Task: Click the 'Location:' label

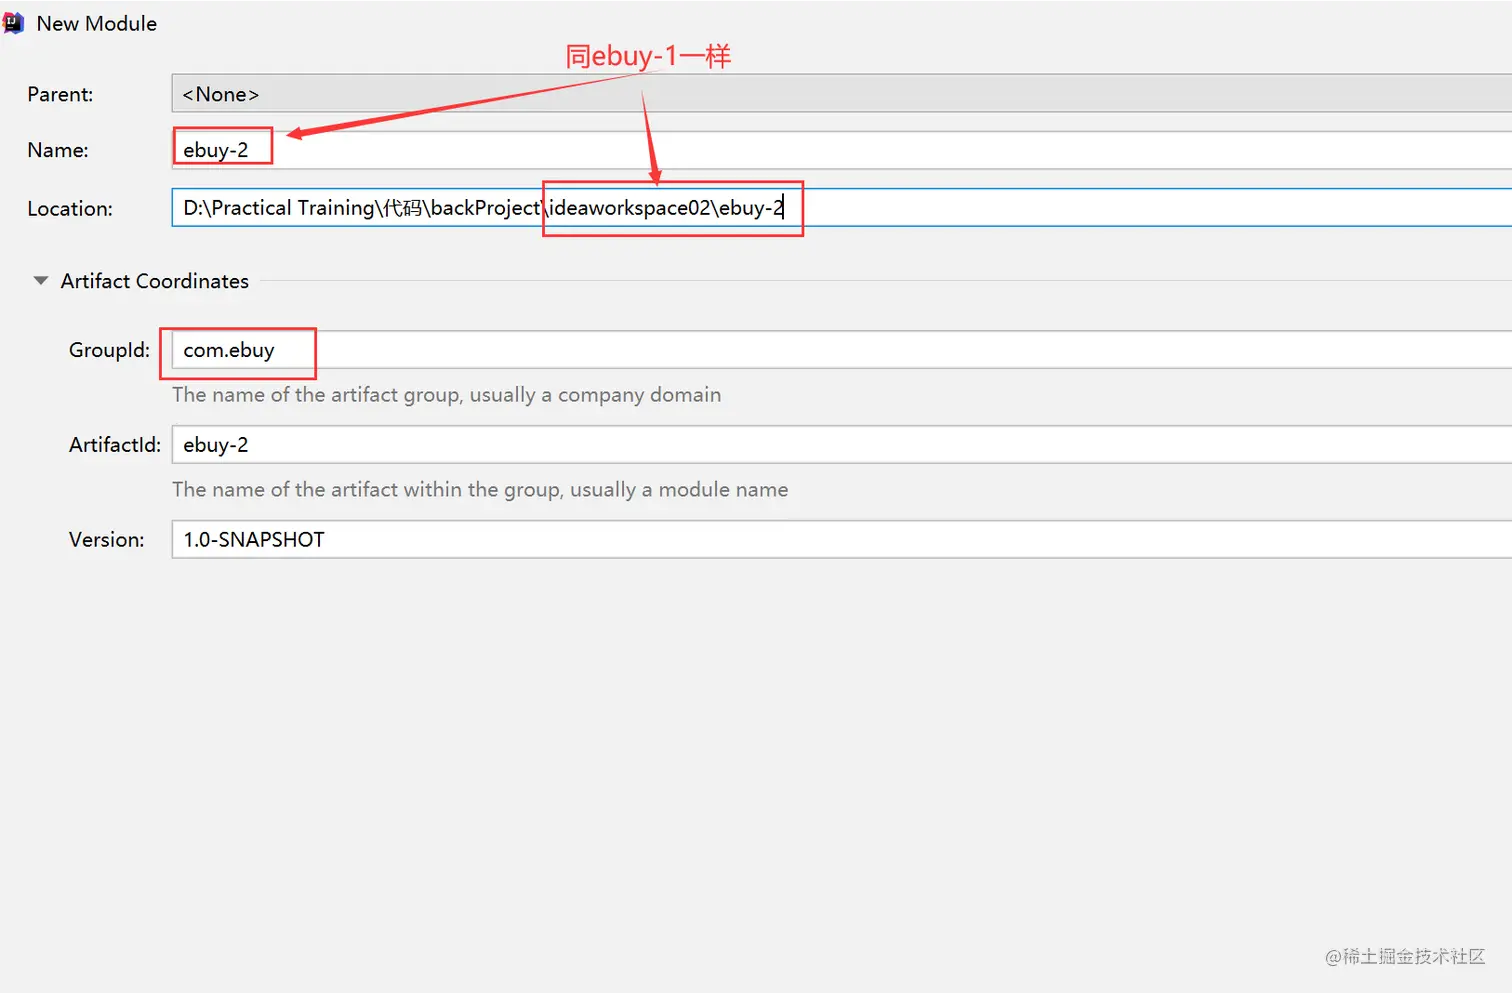Action: tap(70, 209)
